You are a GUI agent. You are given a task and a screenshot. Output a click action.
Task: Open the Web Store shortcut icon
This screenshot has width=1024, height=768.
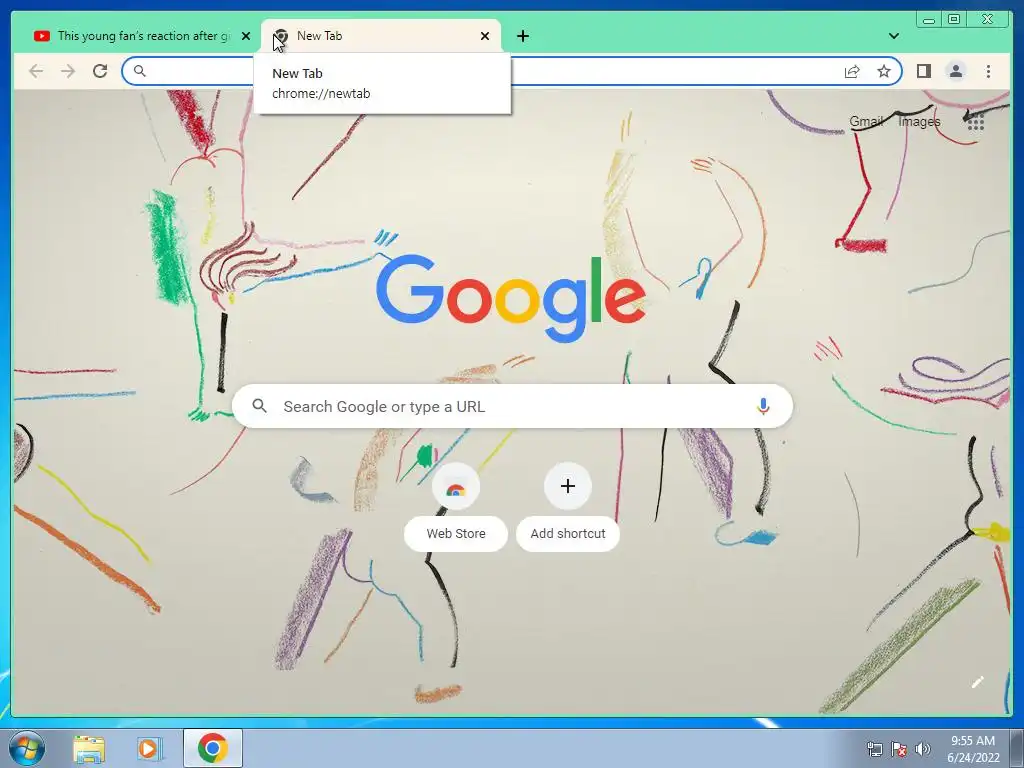456,487
